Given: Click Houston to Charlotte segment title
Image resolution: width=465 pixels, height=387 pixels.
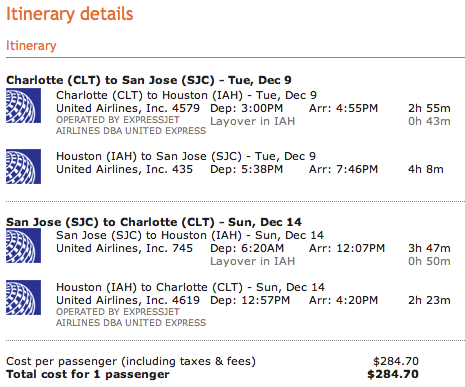Looking at the screenshot, I should (x=190, y=287).
